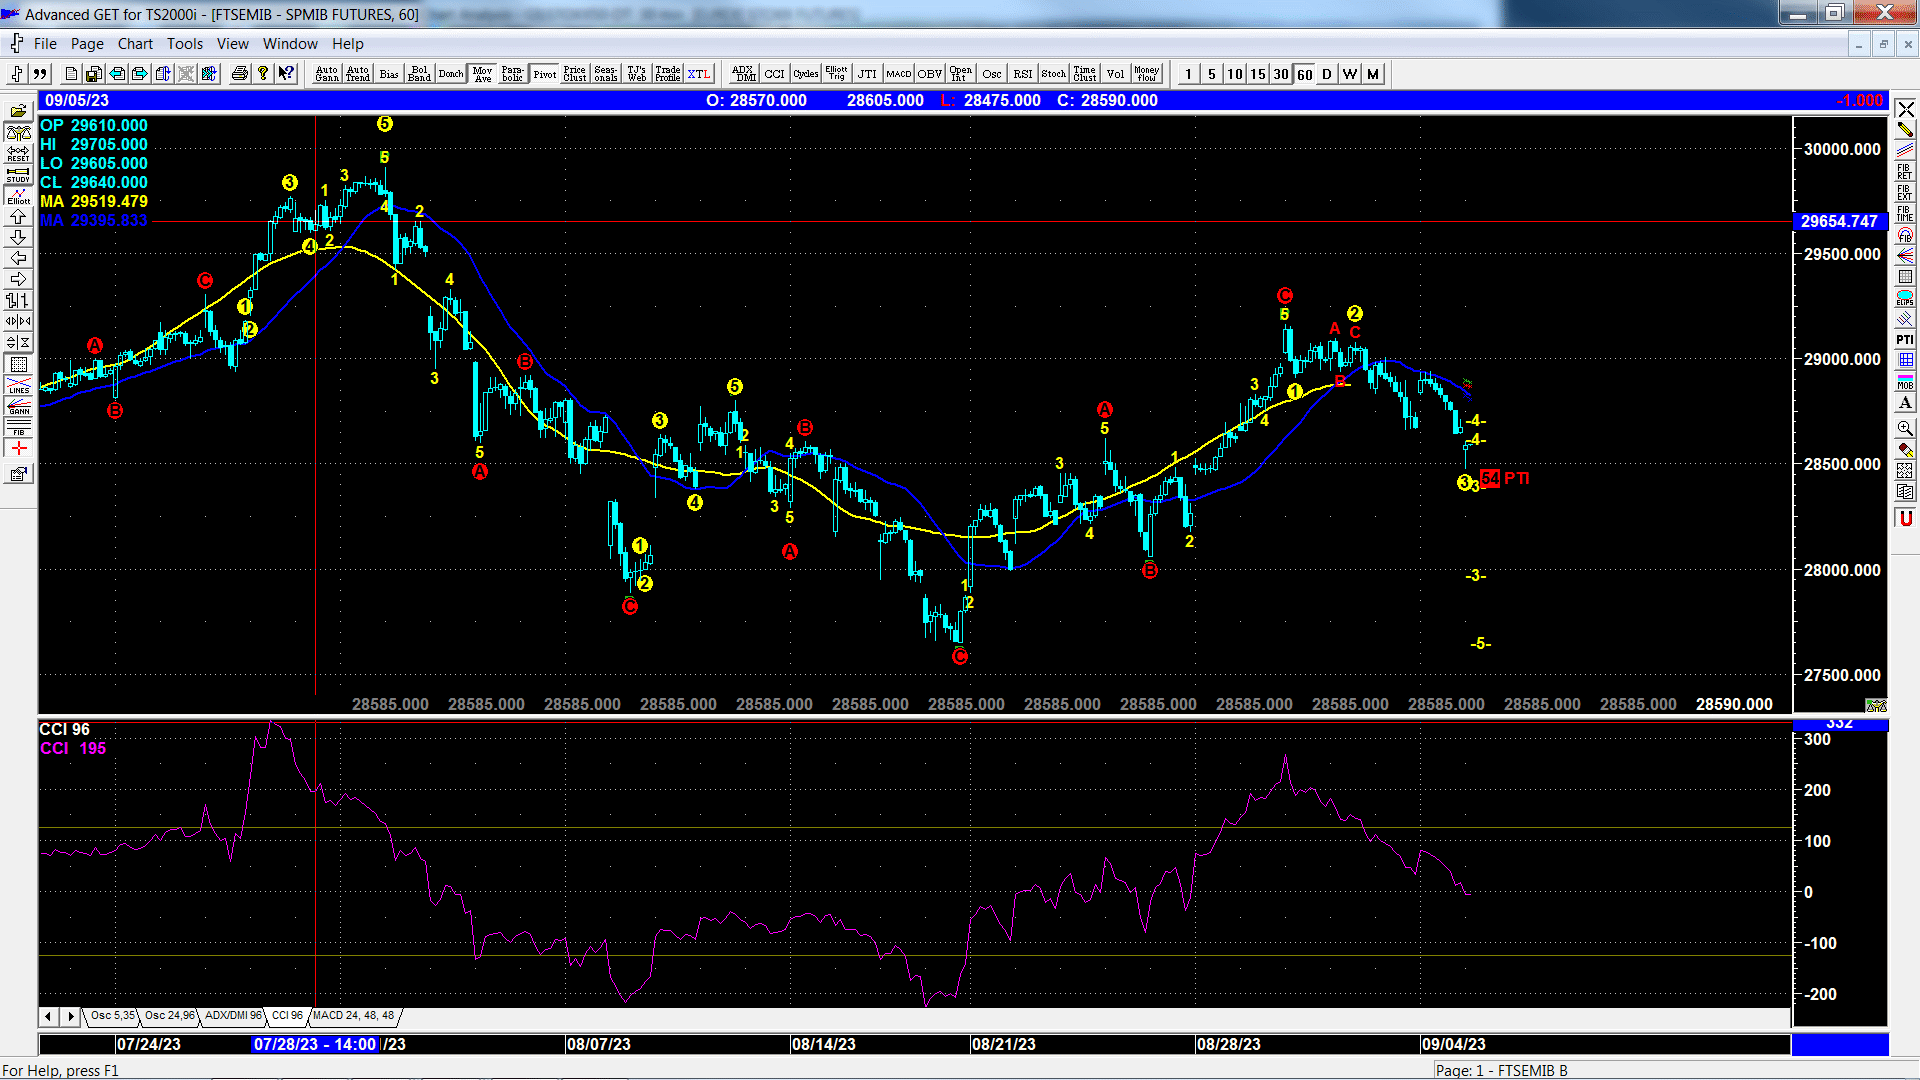Add the OBV indicator

click(930, 74)
